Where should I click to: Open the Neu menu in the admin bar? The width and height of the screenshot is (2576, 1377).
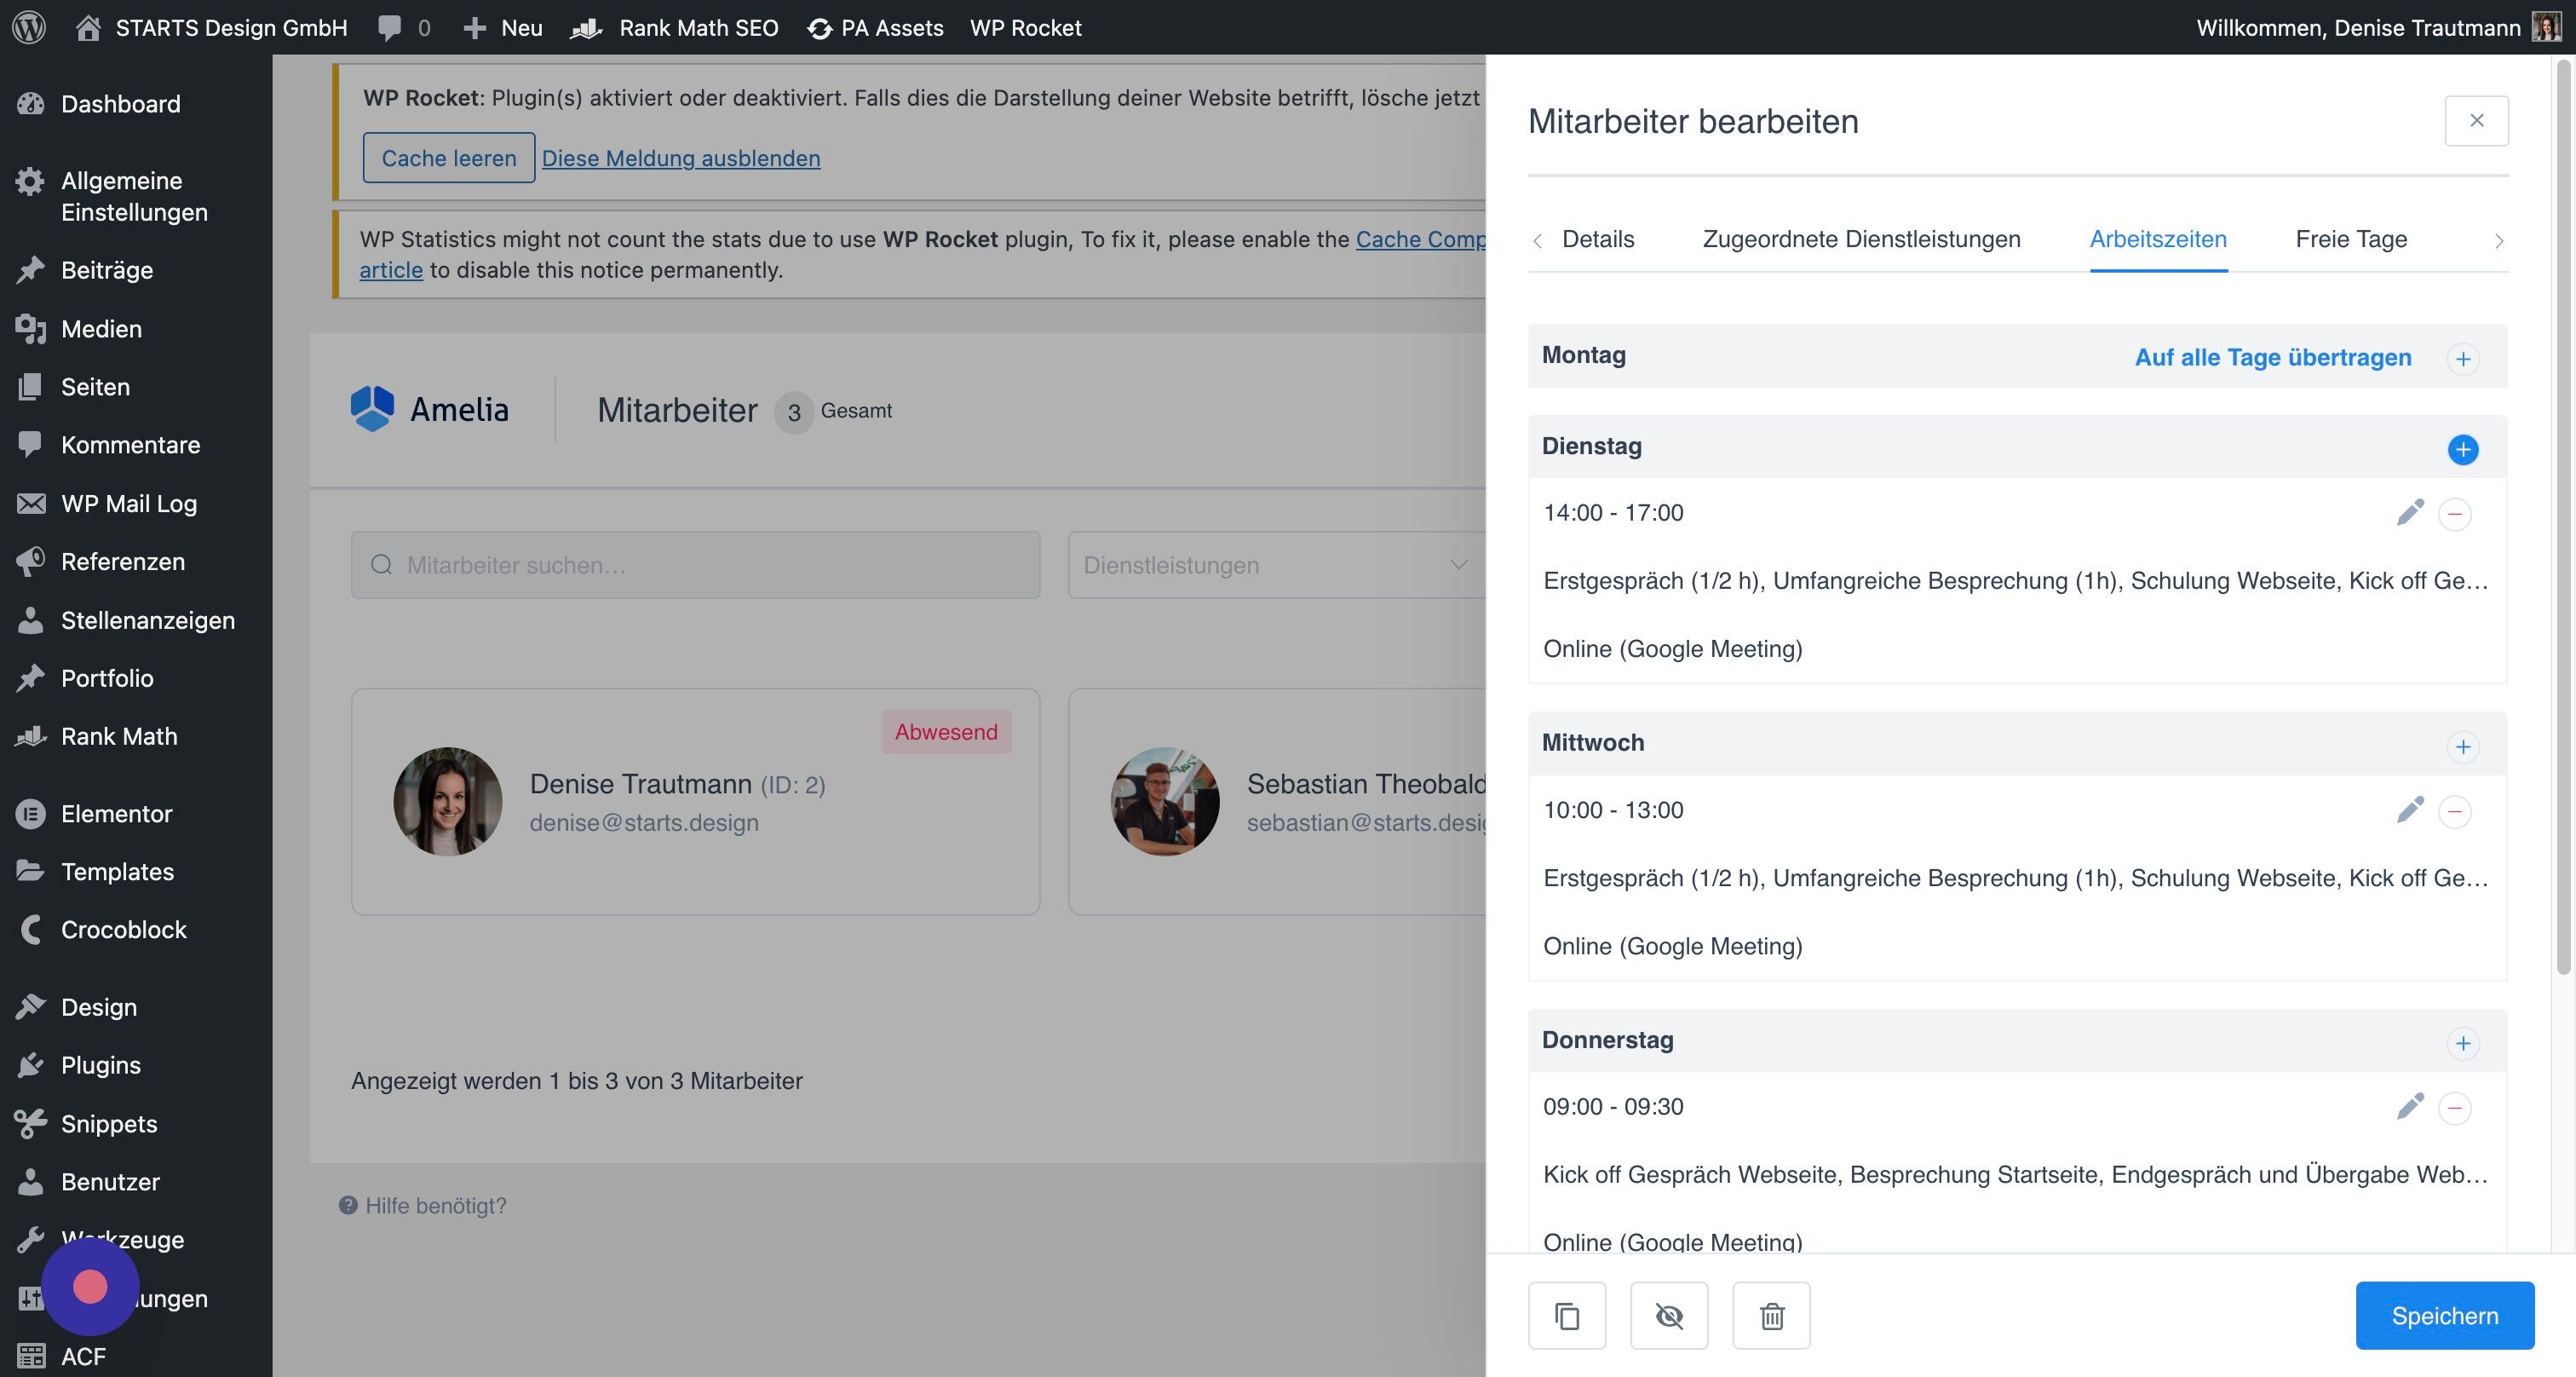(x=502, y=27)
